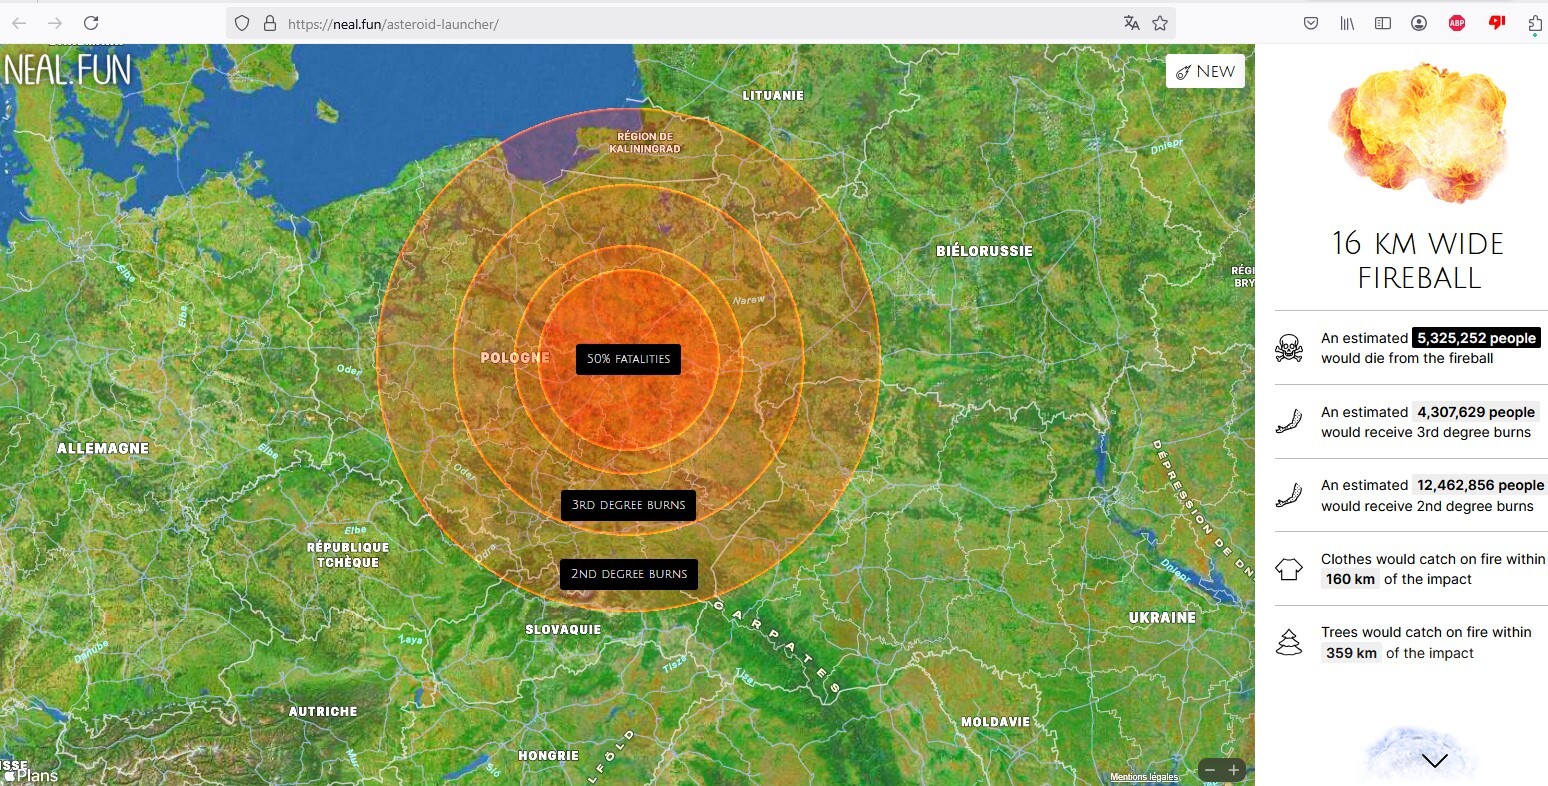This screenshot has width=1548, height=786.
Task: Open the Firefox account icon
Action: pyautogui.click(x=1419, y=23)
